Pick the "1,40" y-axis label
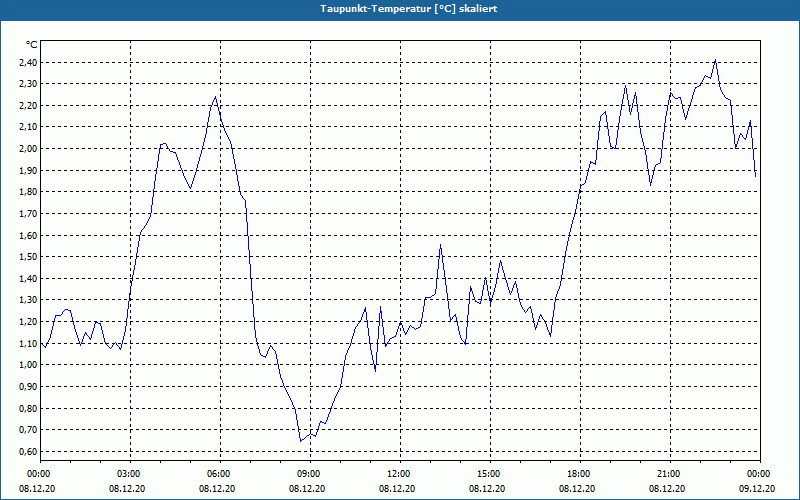The height and width of the screenshot is (500, 800). coord(28,279)
